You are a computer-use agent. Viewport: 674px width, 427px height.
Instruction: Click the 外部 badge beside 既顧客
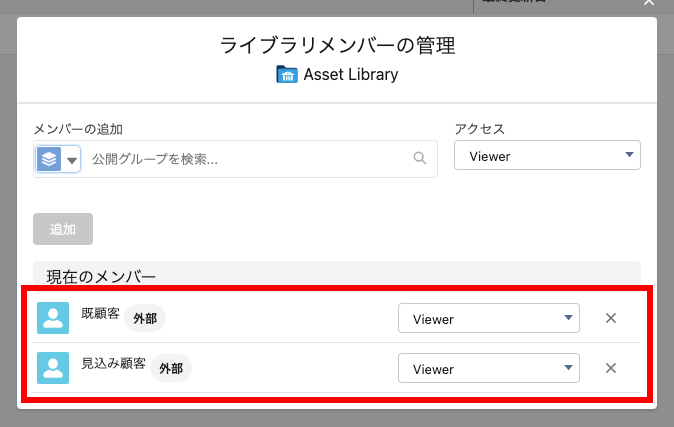coord(146,318)
